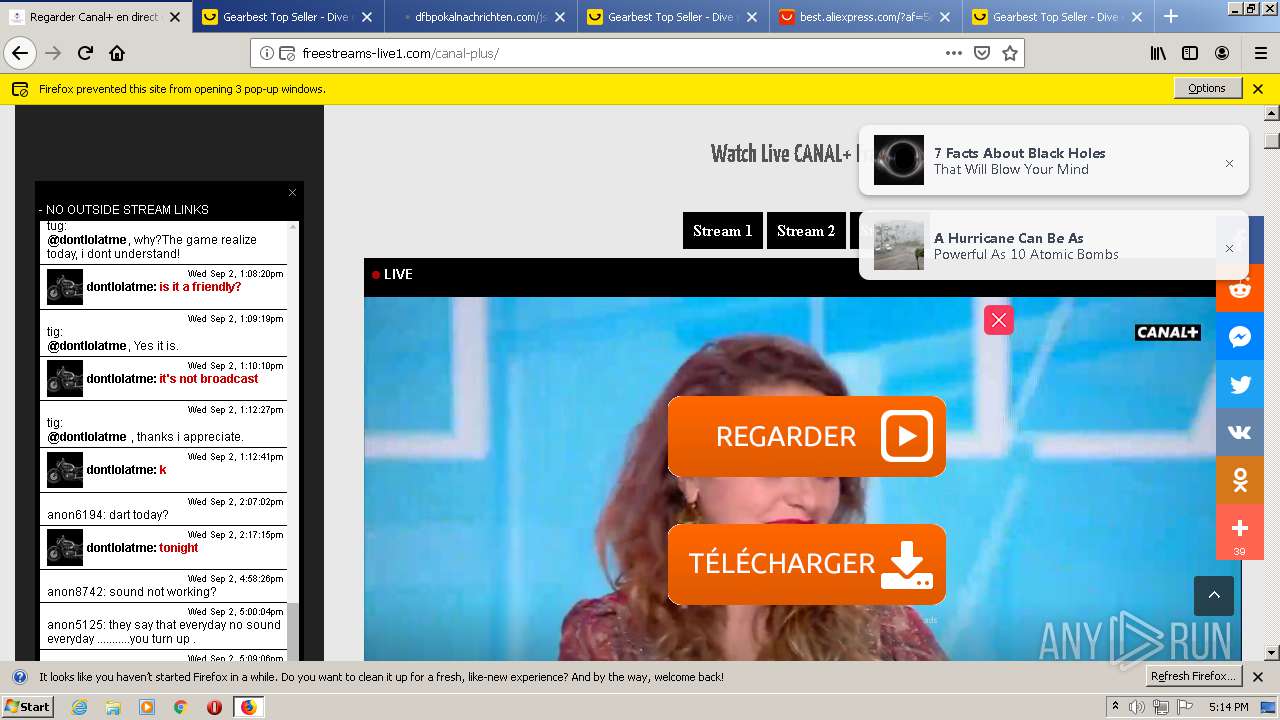Reload the current page

pos(85,53)
